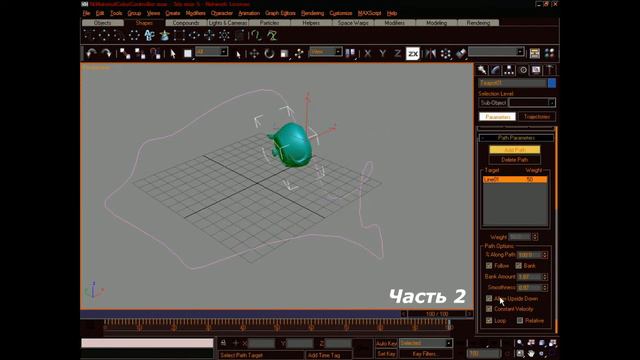This screenshot has height=360, width=640.
Task: Open the Selected key mode dropdown
Action: pyautogui.click(x=449, y=343)
